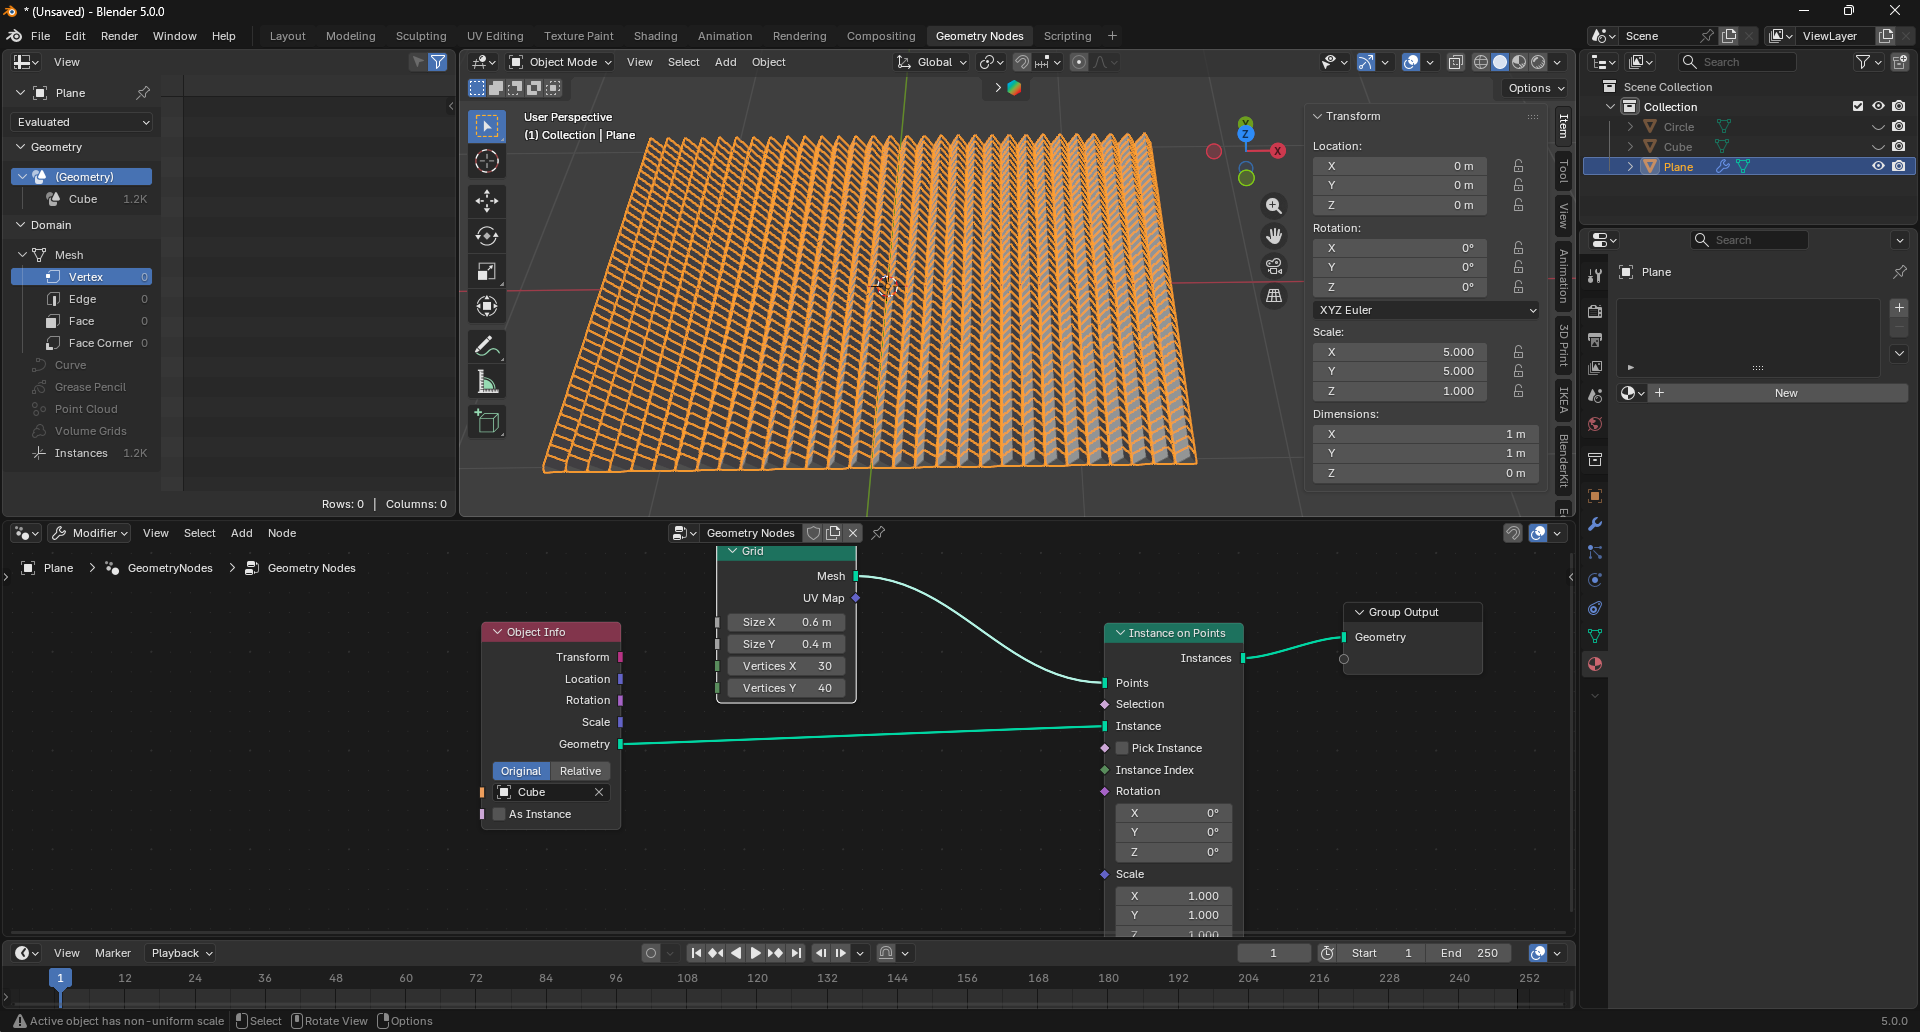The width and height of the screenshot is (1920, 1032).
Task: Open the Render menu
Action: pos(119,36)
